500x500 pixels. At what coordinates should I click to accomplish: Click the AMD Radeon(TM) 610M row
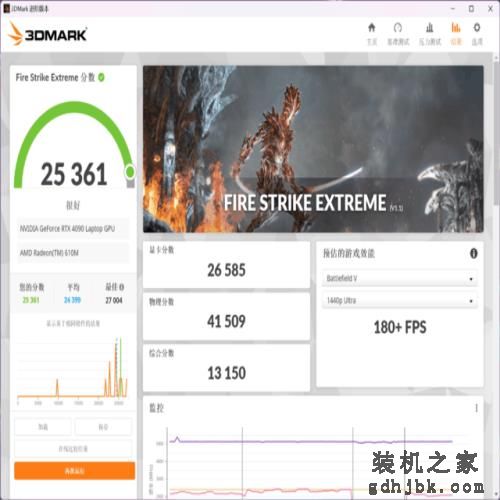coord(73,253)
